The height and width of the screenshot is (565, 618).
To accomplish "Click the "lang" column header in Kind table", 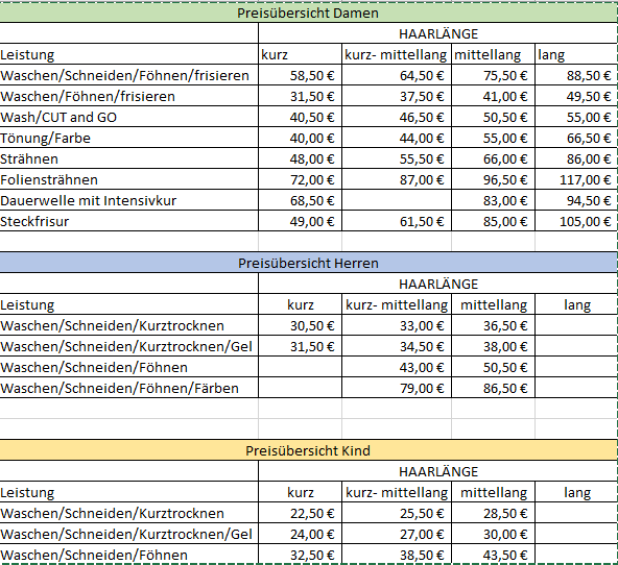I will tap(577, 493).
